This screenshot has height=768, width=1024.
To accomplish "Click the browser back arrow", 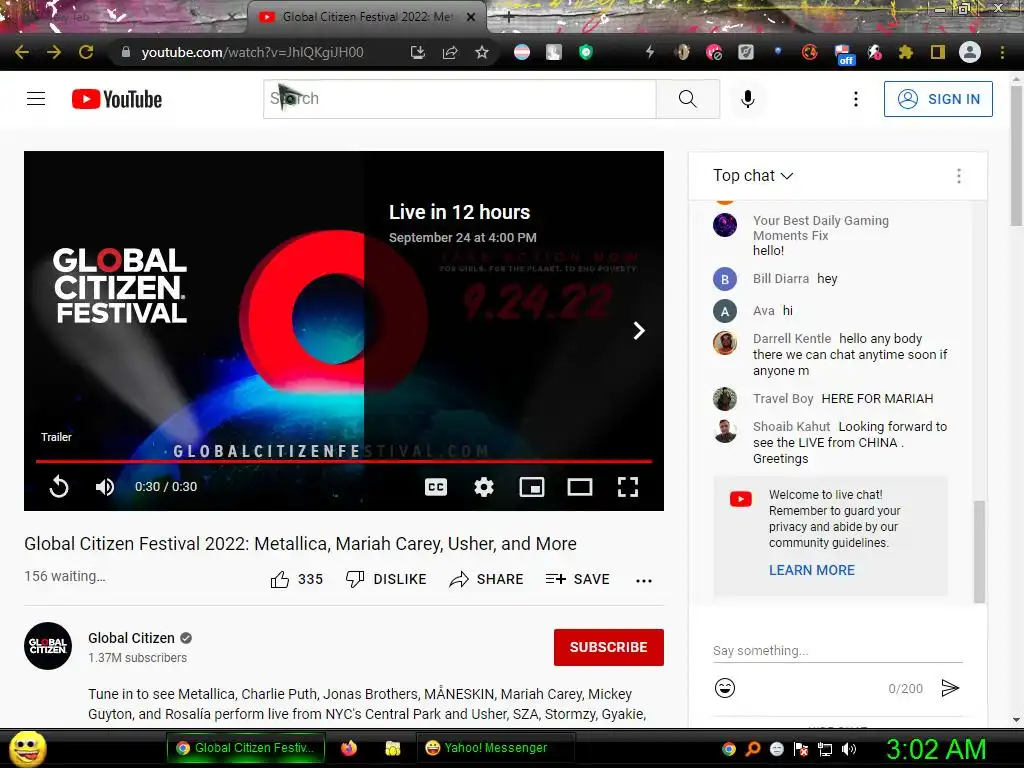I will [x=22, y=52].
